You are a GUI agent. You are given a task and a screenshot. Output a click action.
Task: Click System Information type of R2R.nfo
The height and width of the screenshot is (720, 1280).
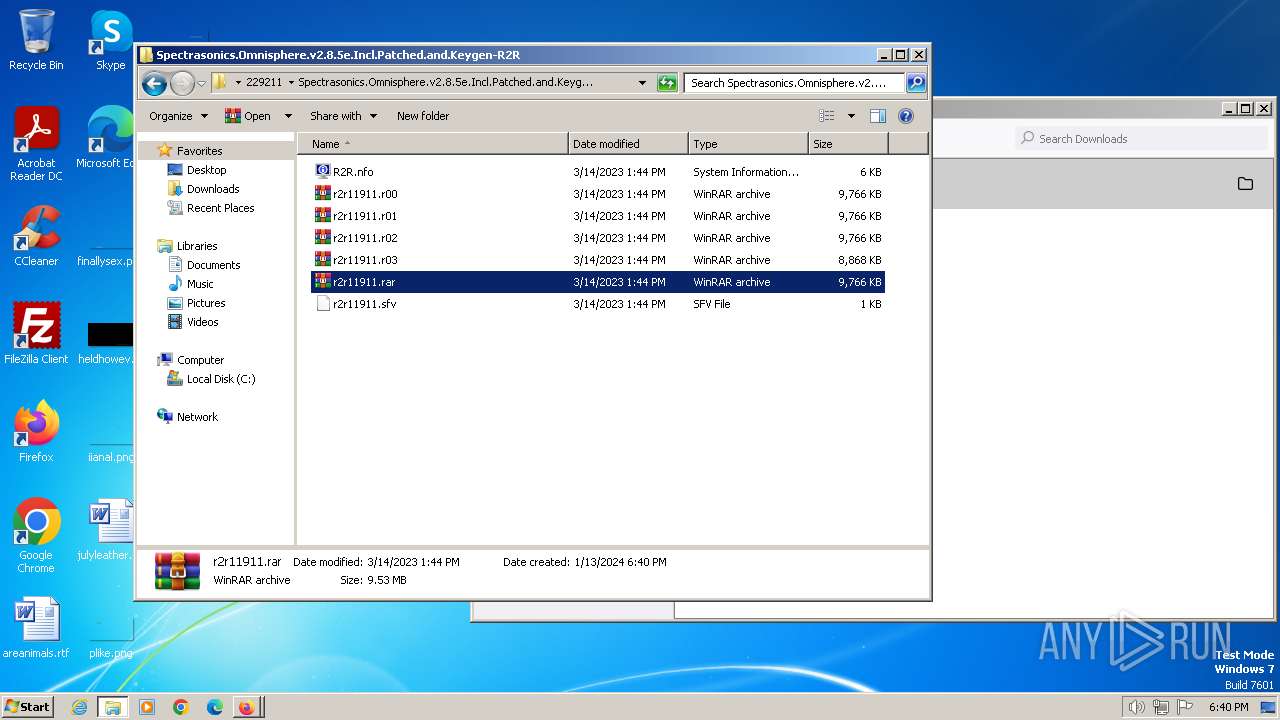(746, 172)
